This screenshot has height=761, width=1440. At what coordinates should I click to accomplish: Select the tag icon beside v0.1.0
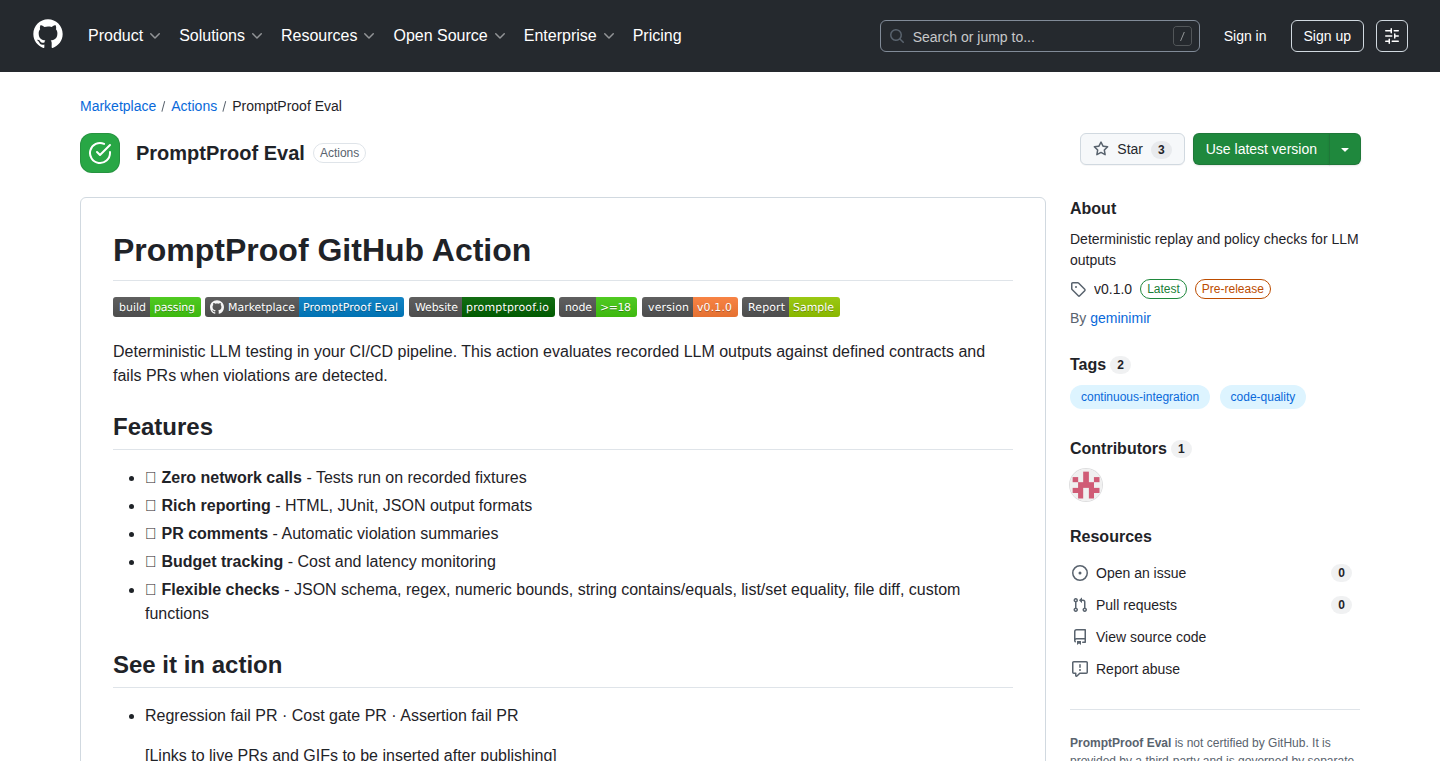(x=1078, y=289)
